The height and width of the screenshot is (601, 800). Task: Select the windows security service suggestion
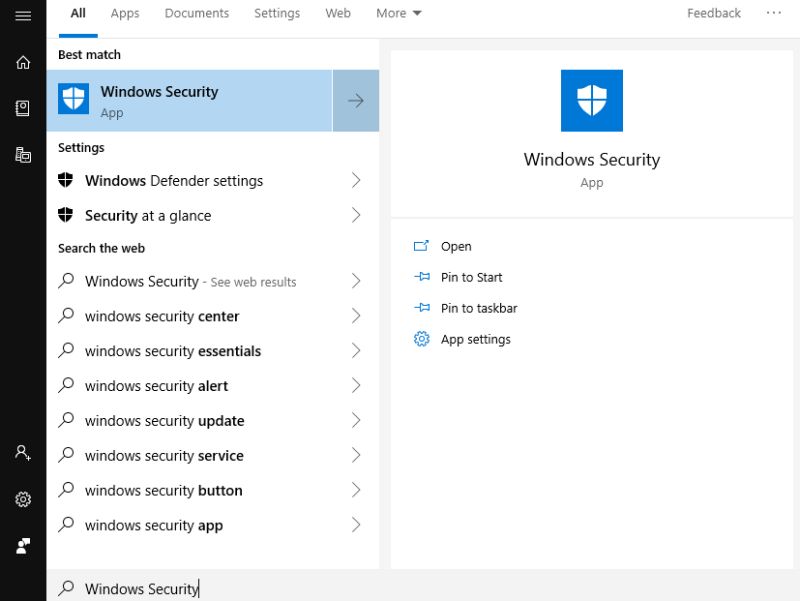[x=212, y=455]
